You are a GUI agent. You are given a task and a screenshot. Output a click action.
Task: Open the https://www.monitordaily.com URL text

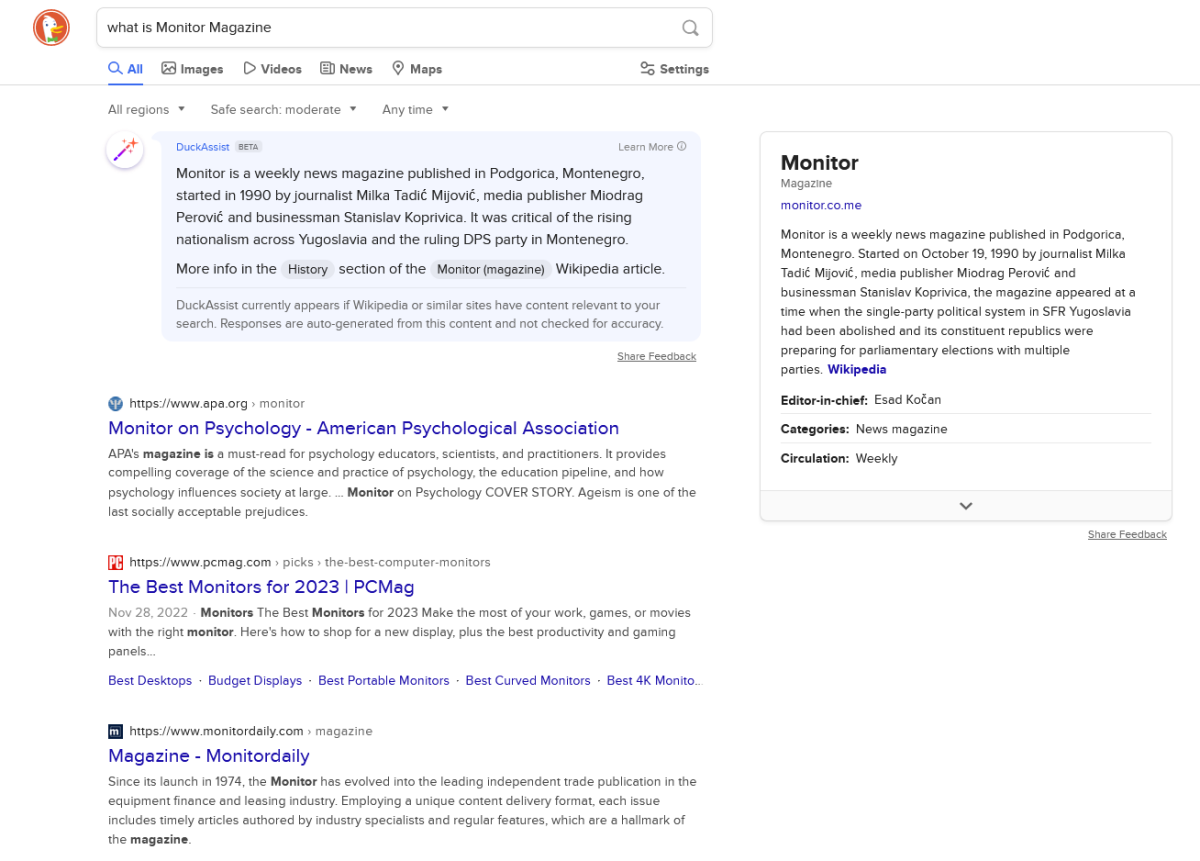pyautogui.click(x=216, y=732)
